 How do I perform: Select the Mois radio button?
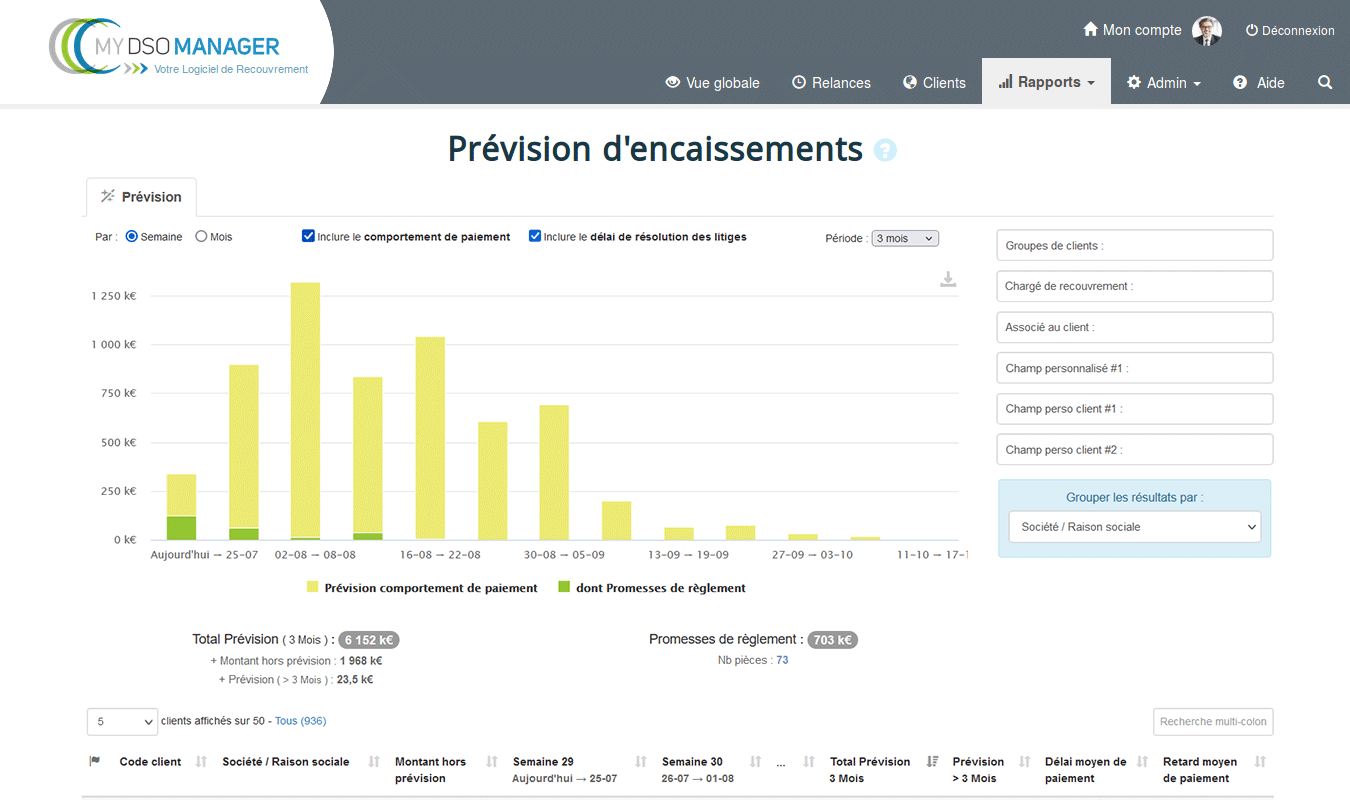201,237
